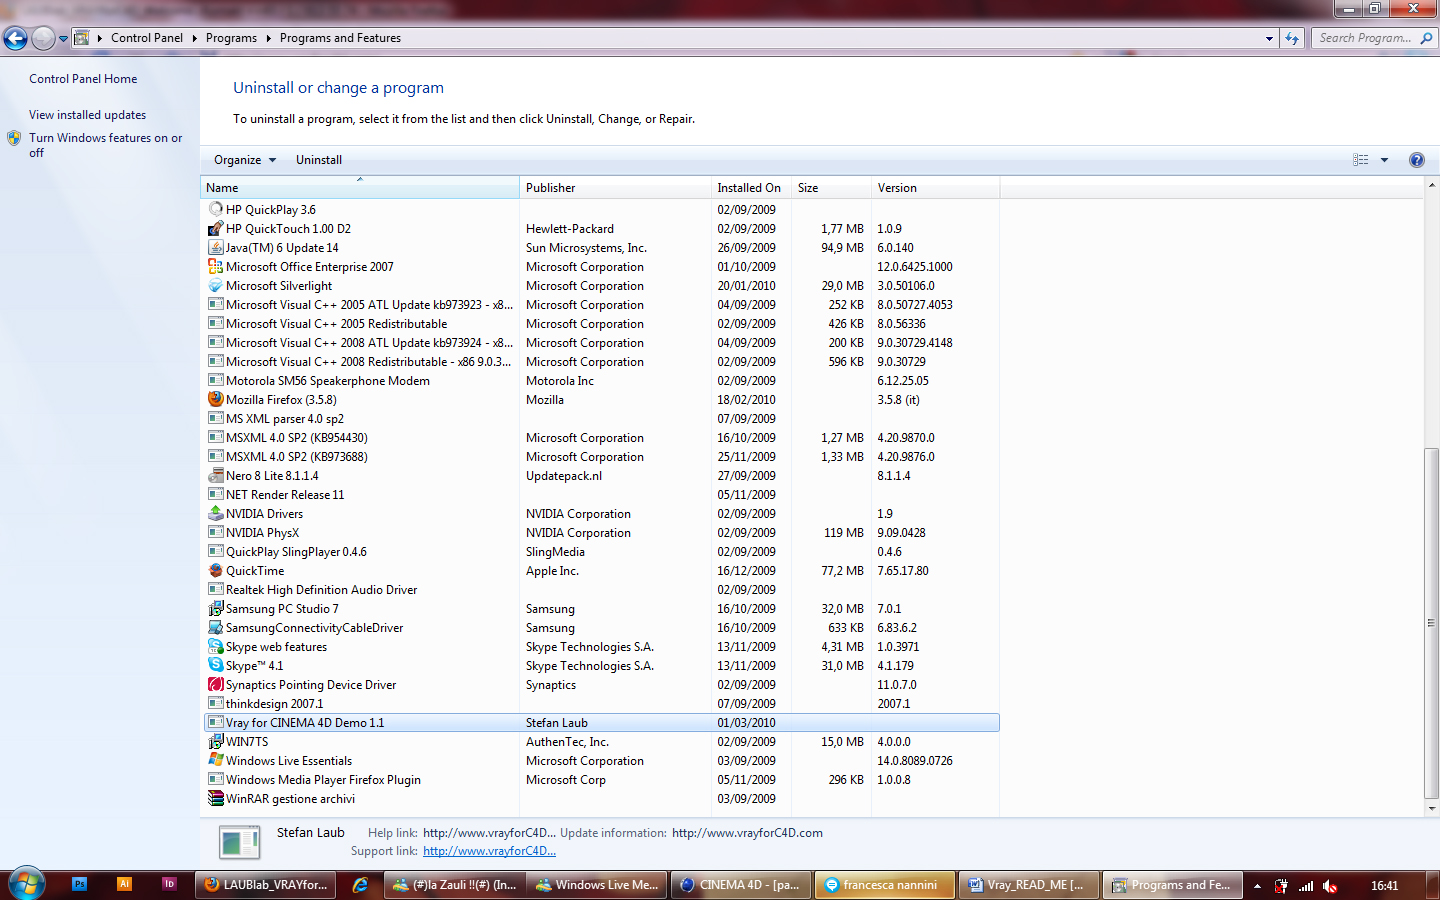1440x900 pixels.
Task: Select the Skype 4.1 program icon
Action: (215, 665)
